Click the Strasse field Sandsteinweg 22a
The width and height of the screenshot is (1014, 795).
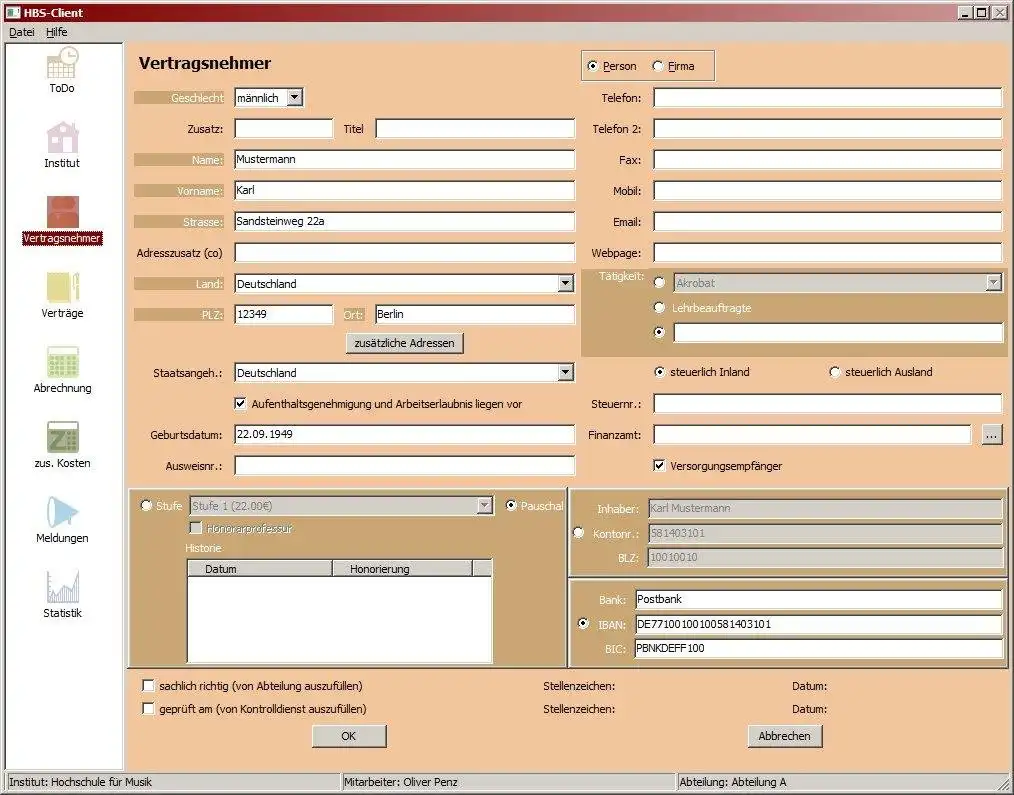[404, 221]
